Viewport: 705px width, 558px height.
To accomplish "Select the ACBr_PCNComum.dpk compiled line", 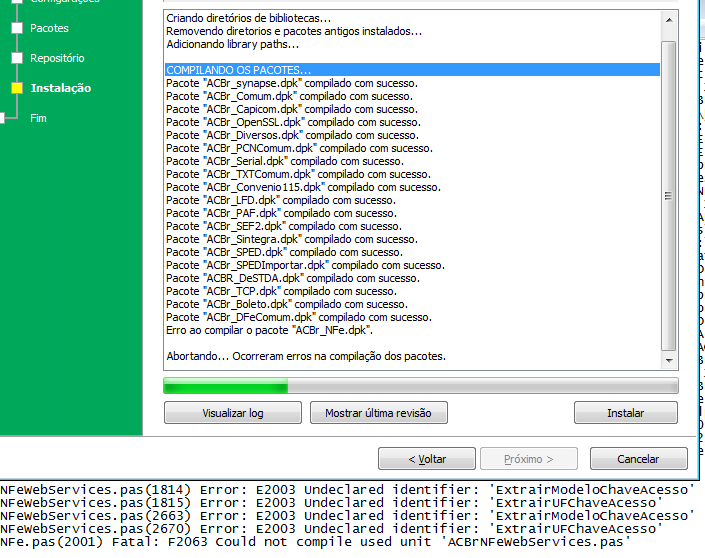I will point(299,148).
